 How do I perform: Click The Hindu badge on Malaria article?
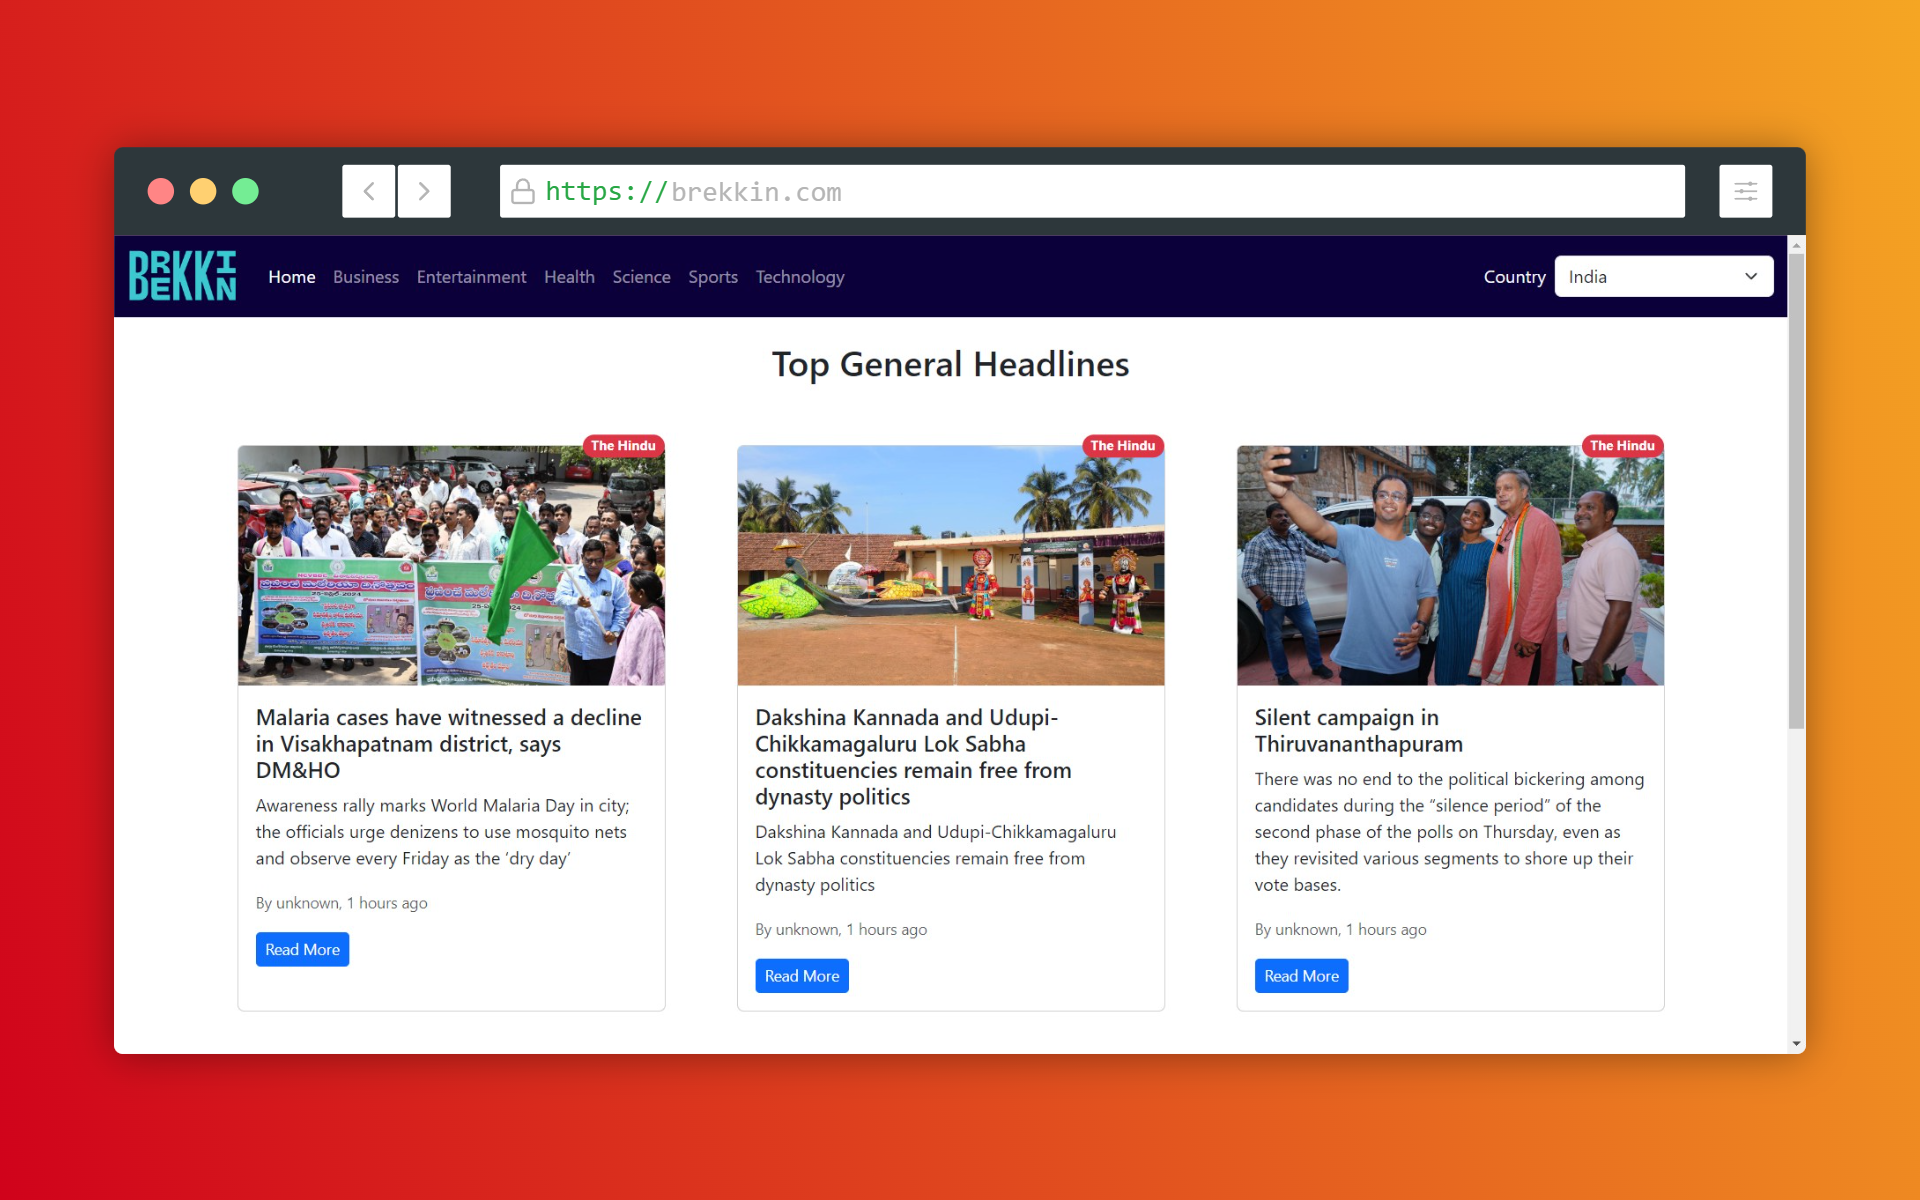[x=623, y=446]
